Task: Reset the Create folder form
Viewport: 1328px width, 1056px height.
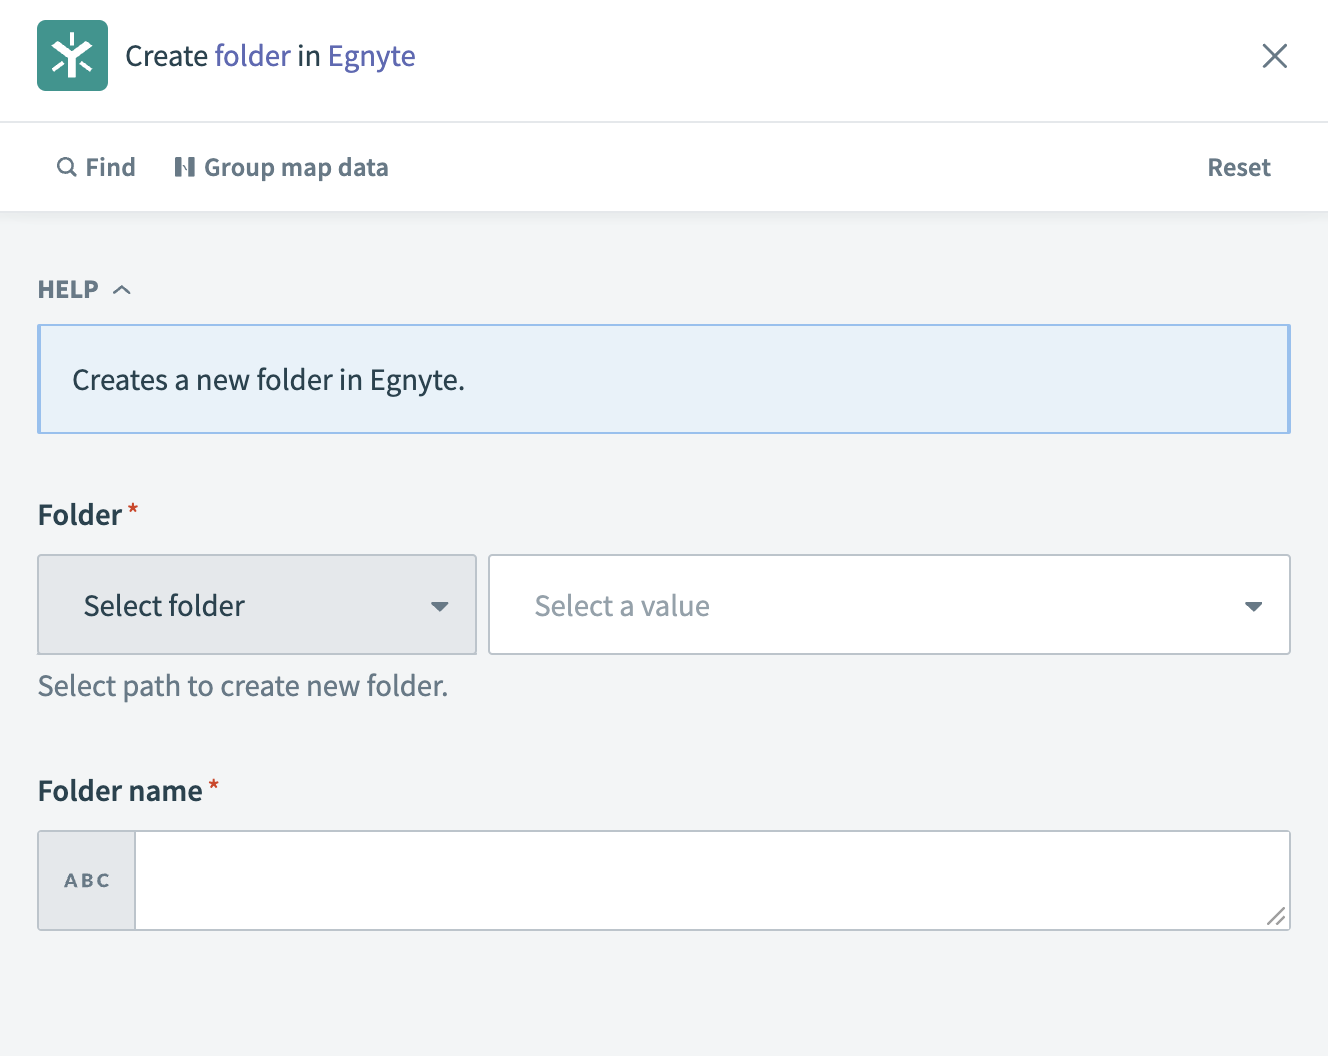Action: pyautogui.click(x=1239, y=167)
